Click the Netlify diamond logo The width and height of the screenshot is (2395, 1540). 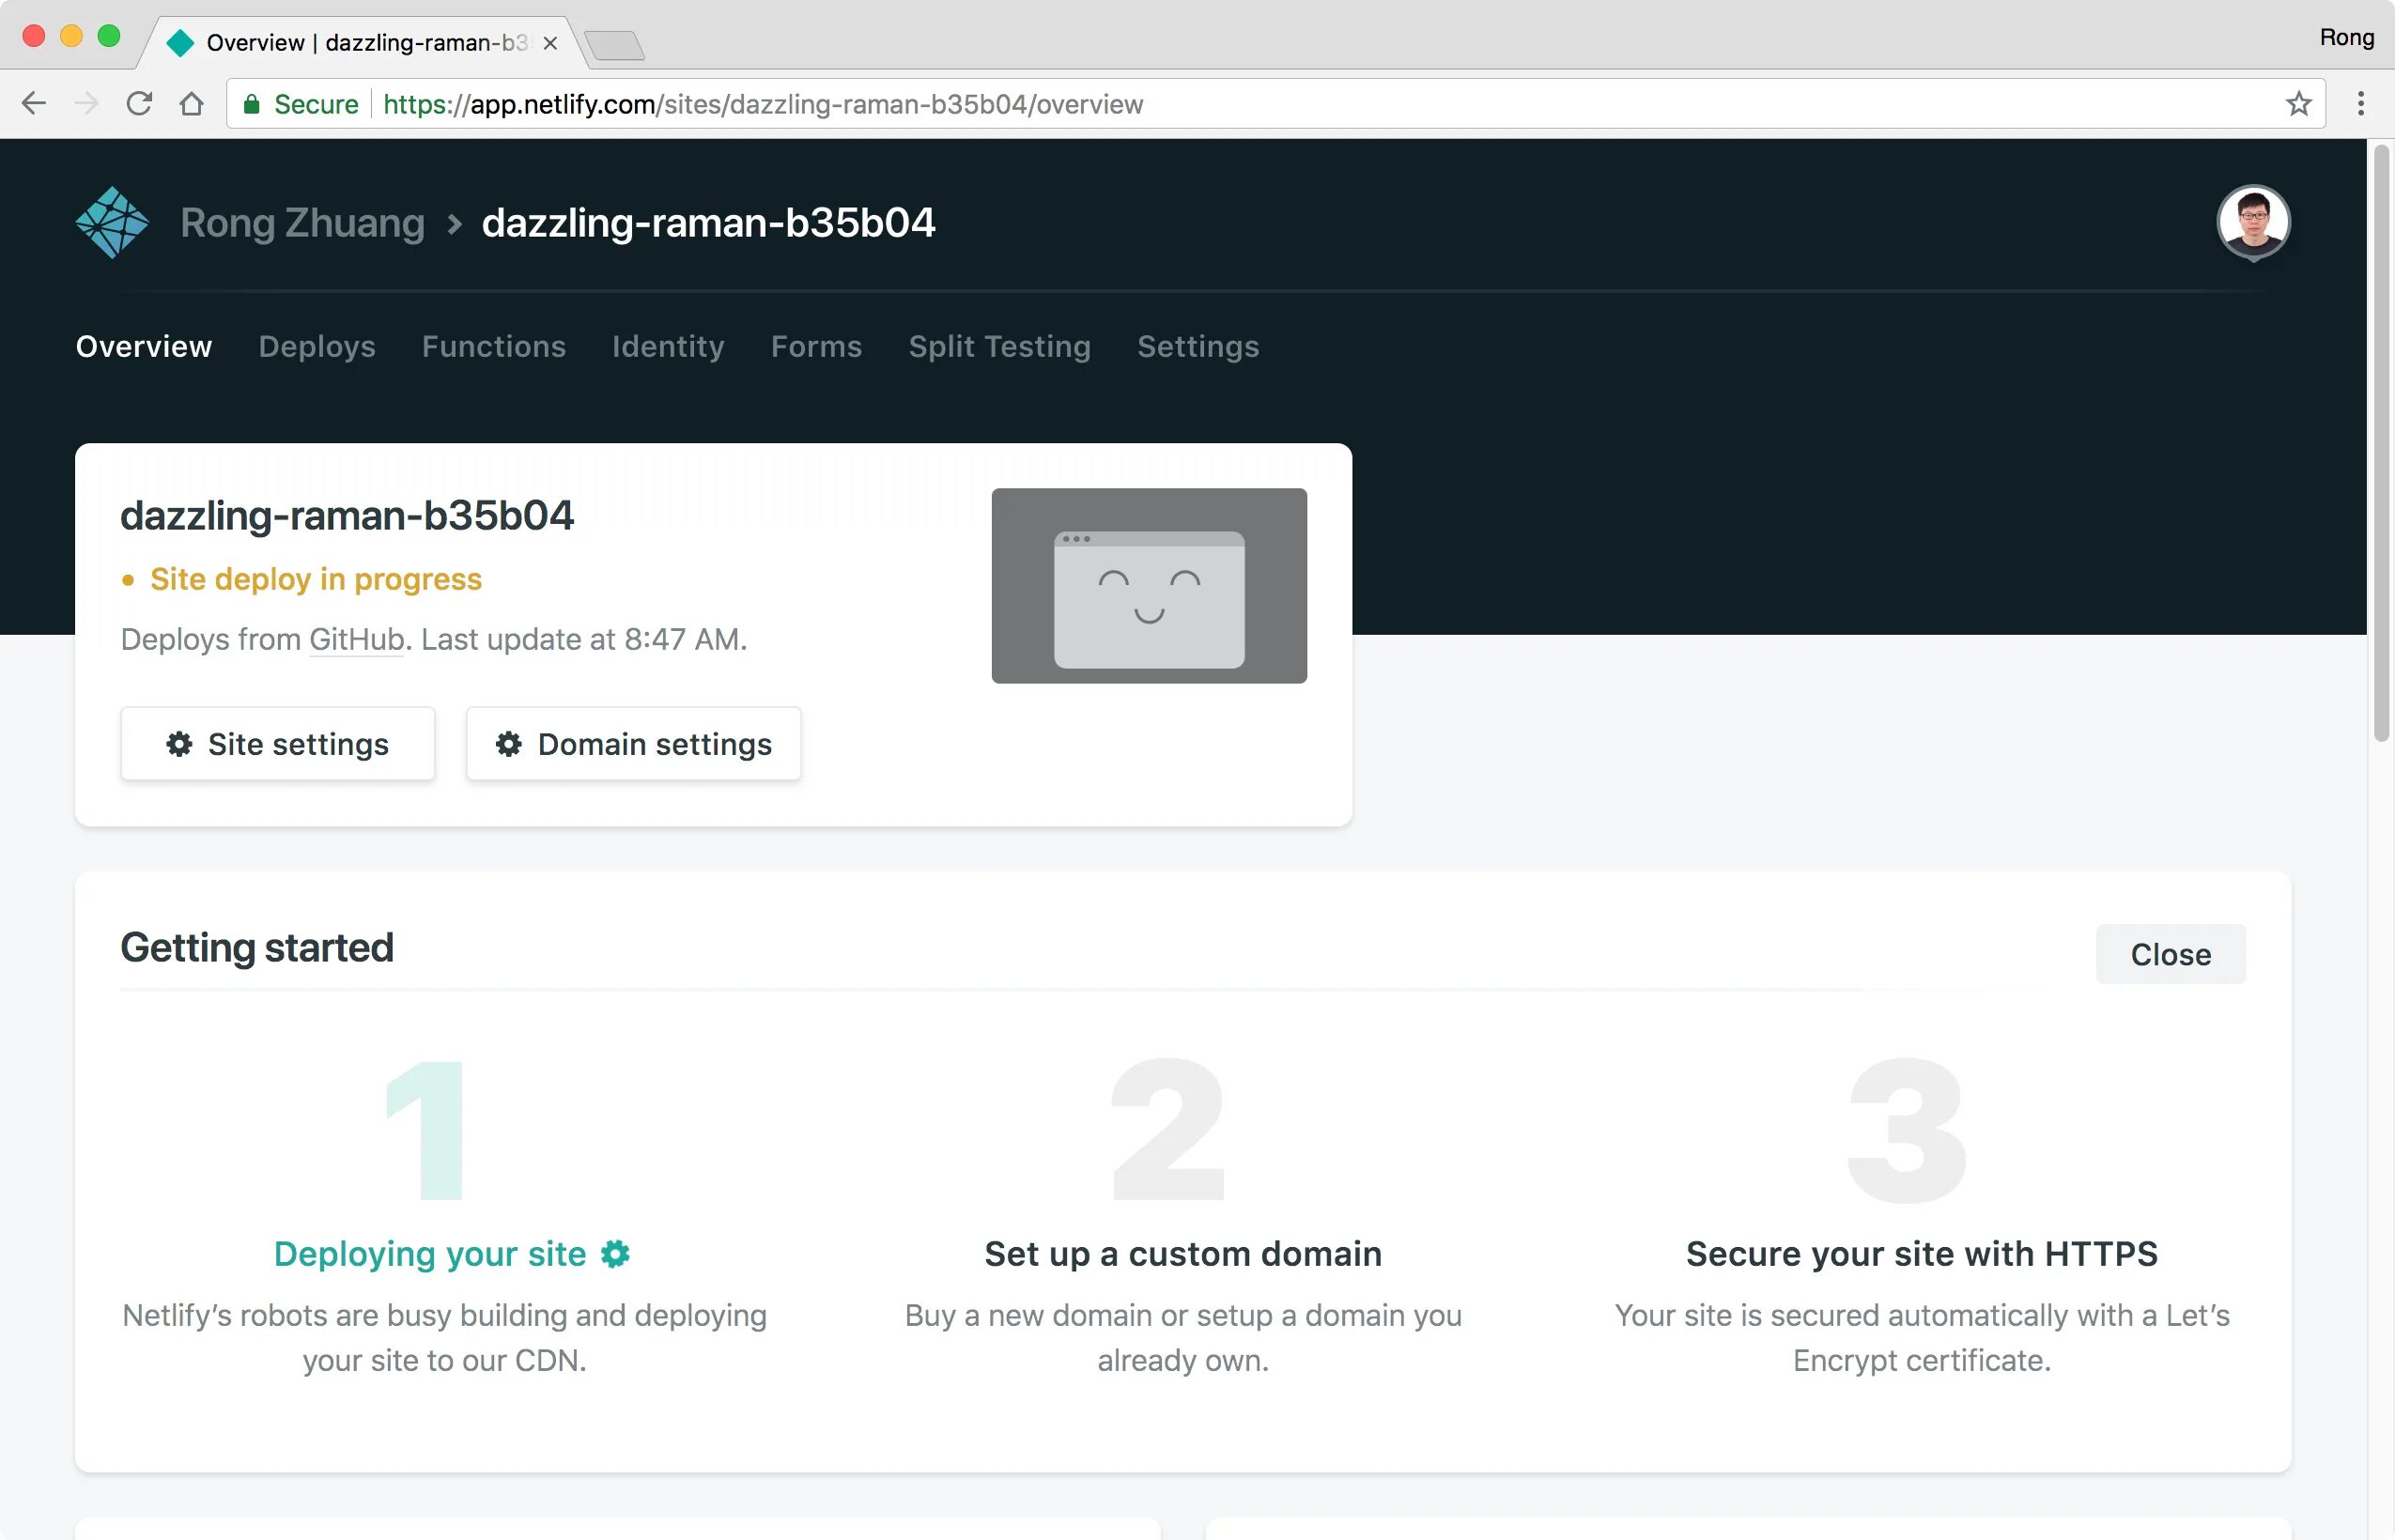[x=111, y=222]
